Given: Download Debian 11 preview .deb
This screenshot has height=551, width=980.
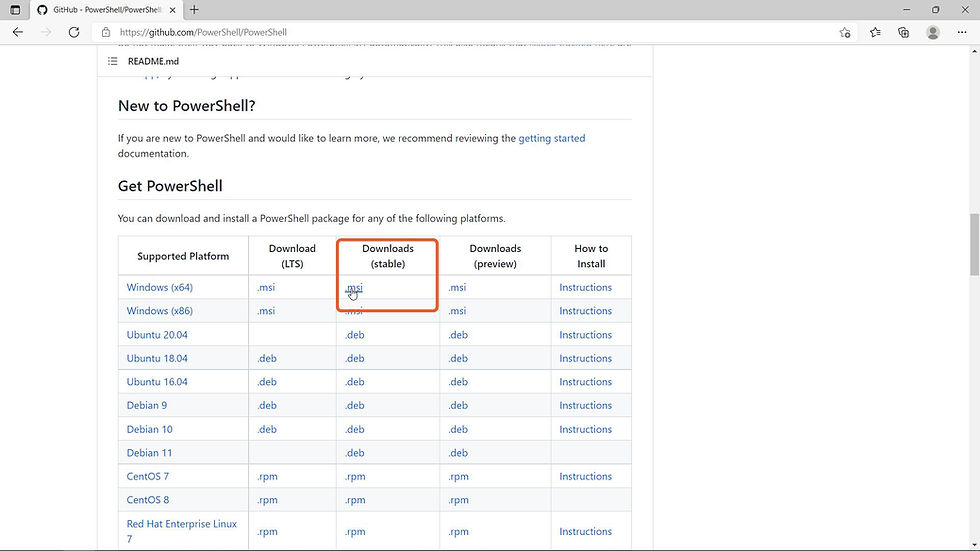Looking at the screenshot, I should click(458, 453).
